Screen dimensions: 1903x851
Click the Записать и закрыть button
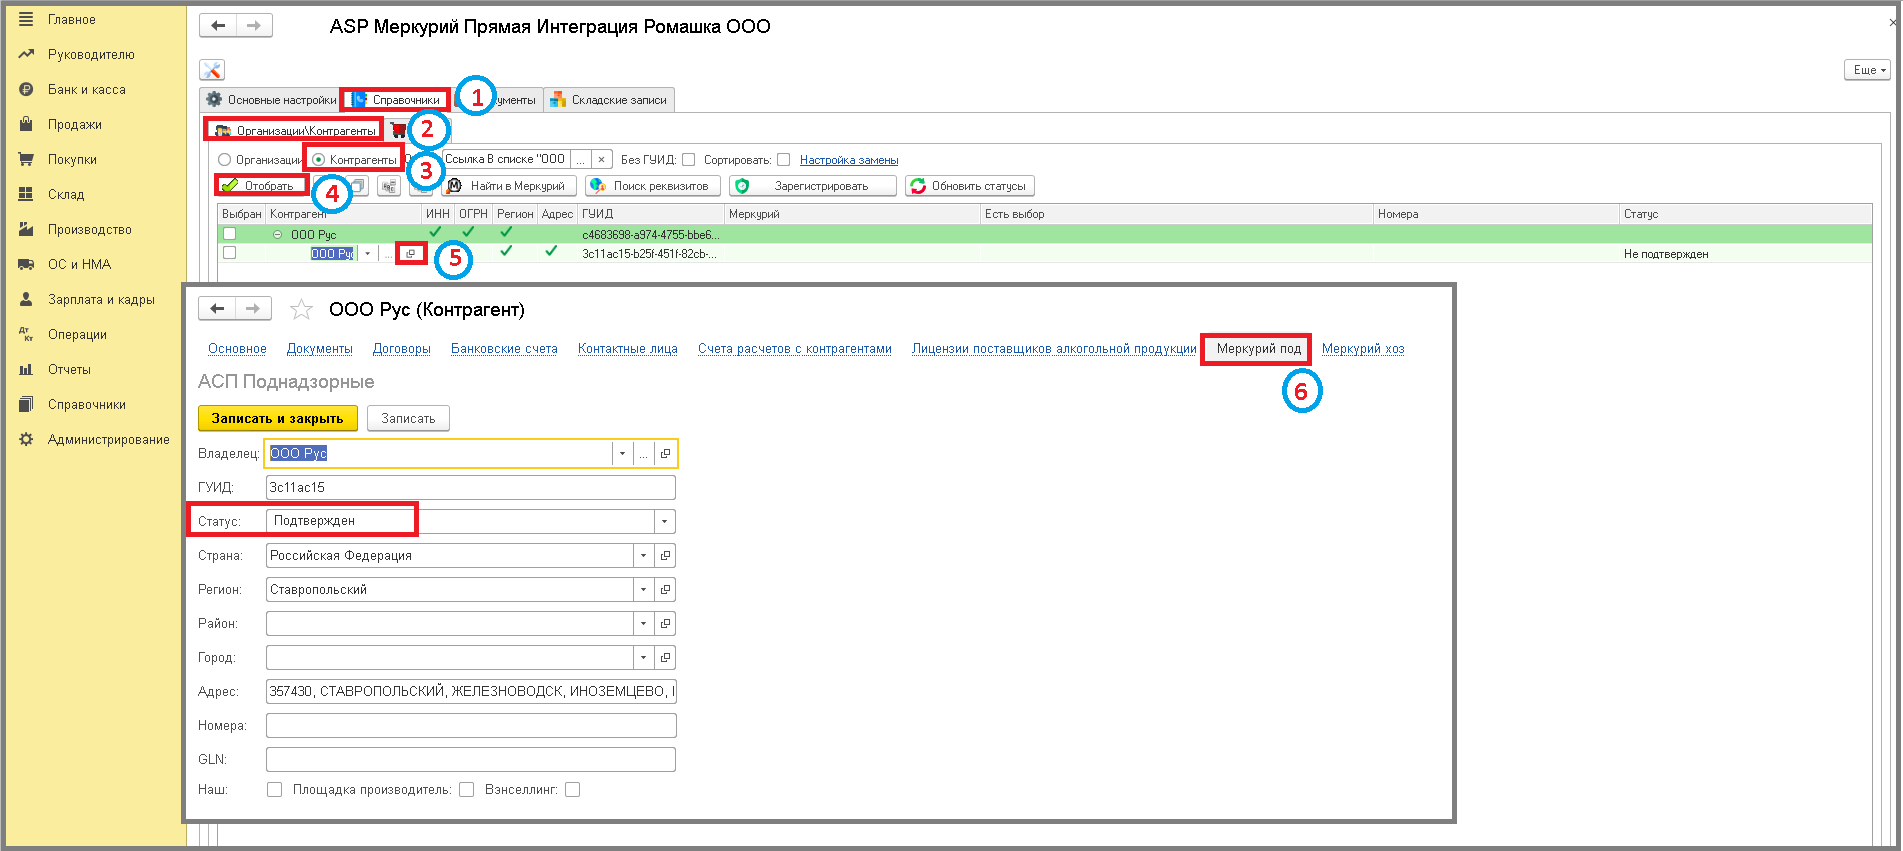tap(277, 418)
